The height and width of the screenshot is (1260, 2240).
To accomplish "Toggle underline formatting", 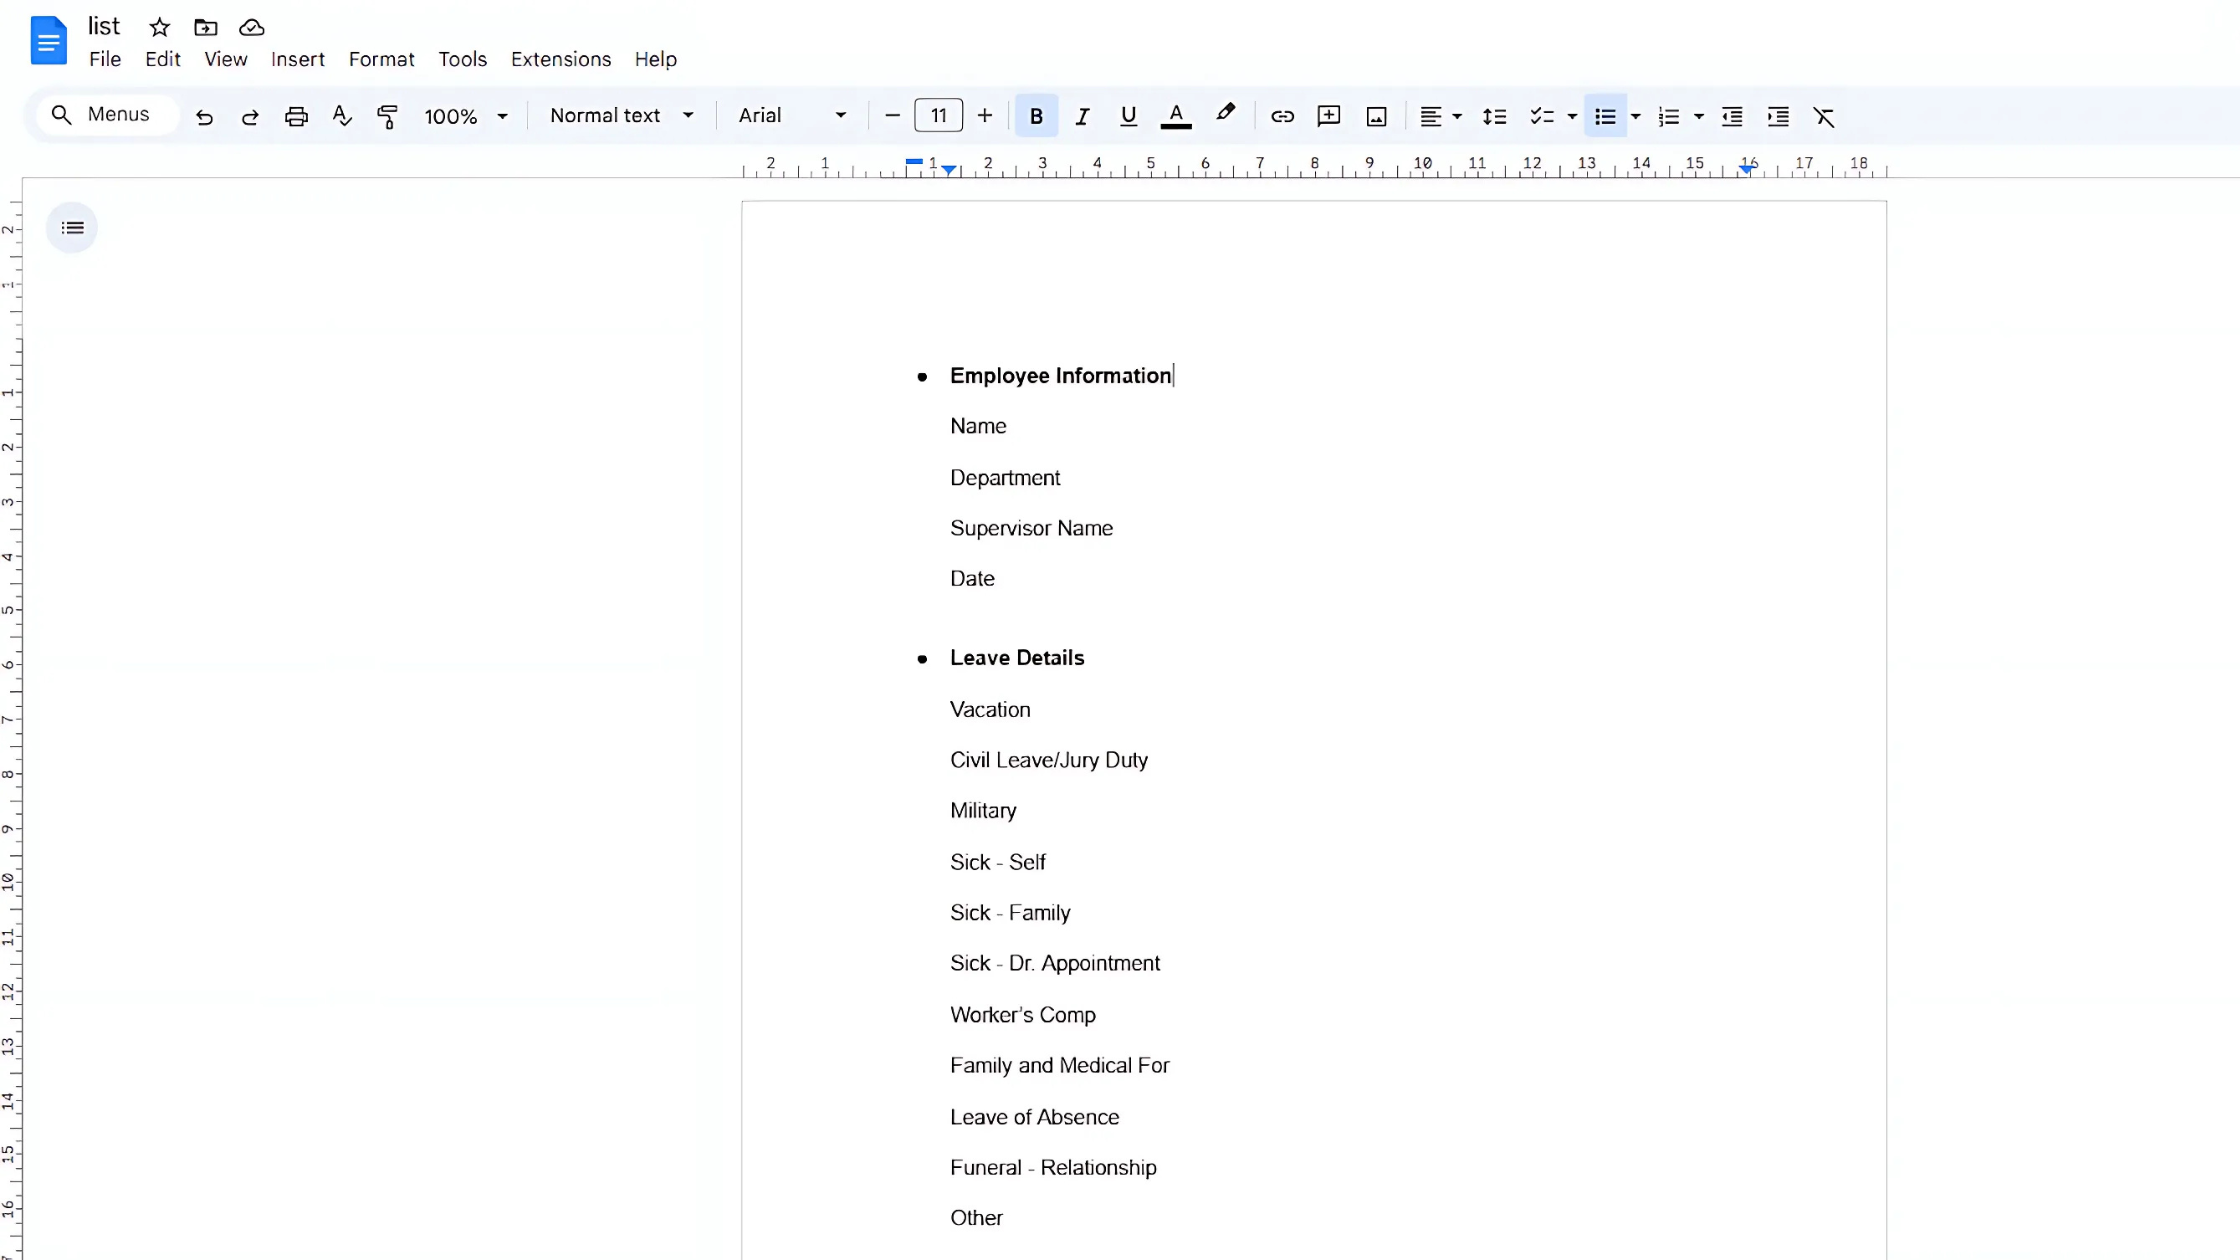I will [x=1128, y=117].
